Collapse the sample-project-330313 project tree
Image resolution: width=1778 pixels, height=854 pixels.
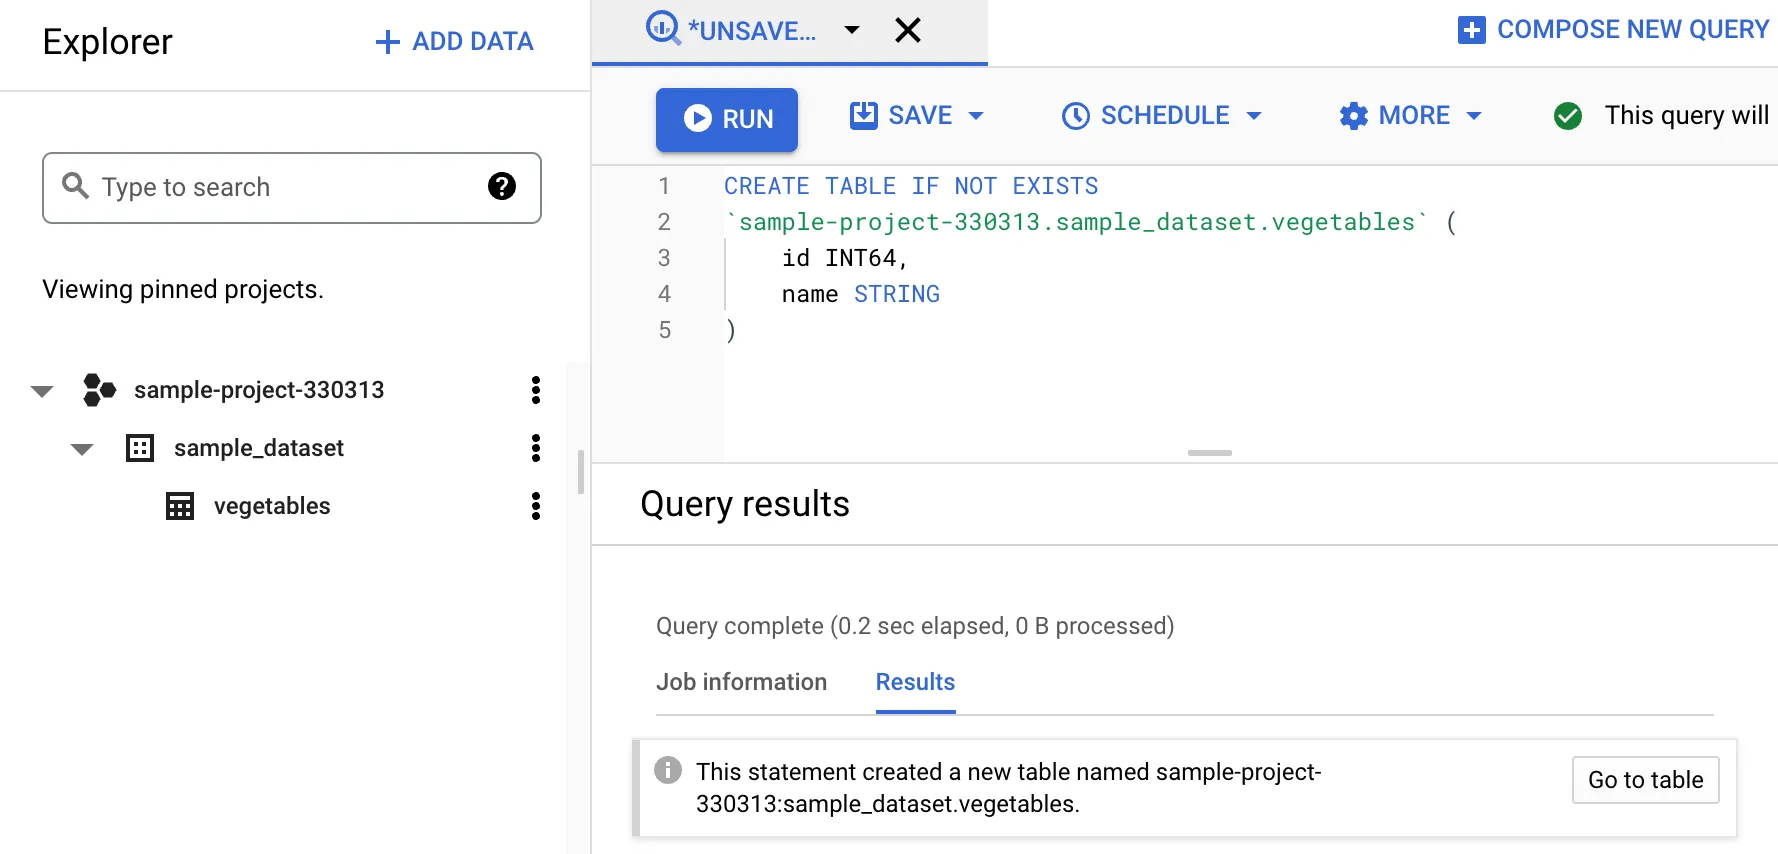[x=42, y=391]
